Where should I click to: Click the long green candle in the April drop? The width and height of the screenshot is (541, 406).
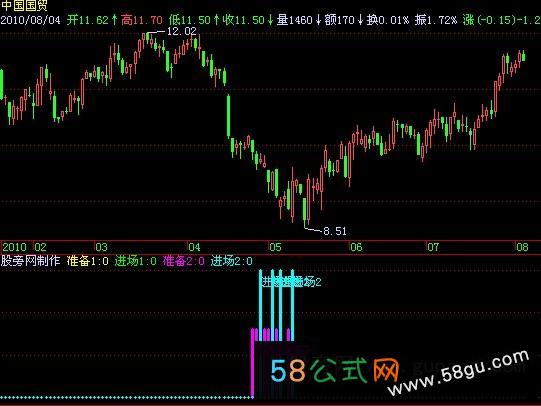pyautogui.click(x=228, y=116)
